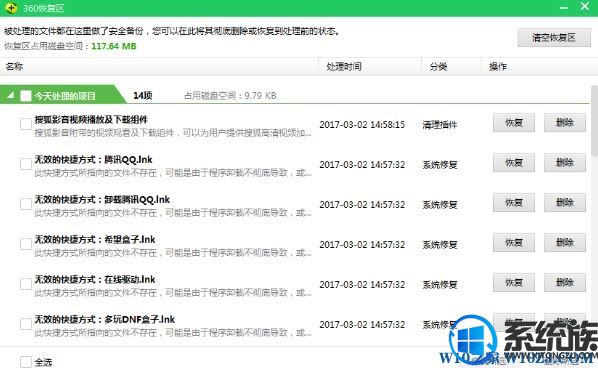
Task: Restore the 在线驱动.lnk shortcut entry
Action: coord(514,283)
